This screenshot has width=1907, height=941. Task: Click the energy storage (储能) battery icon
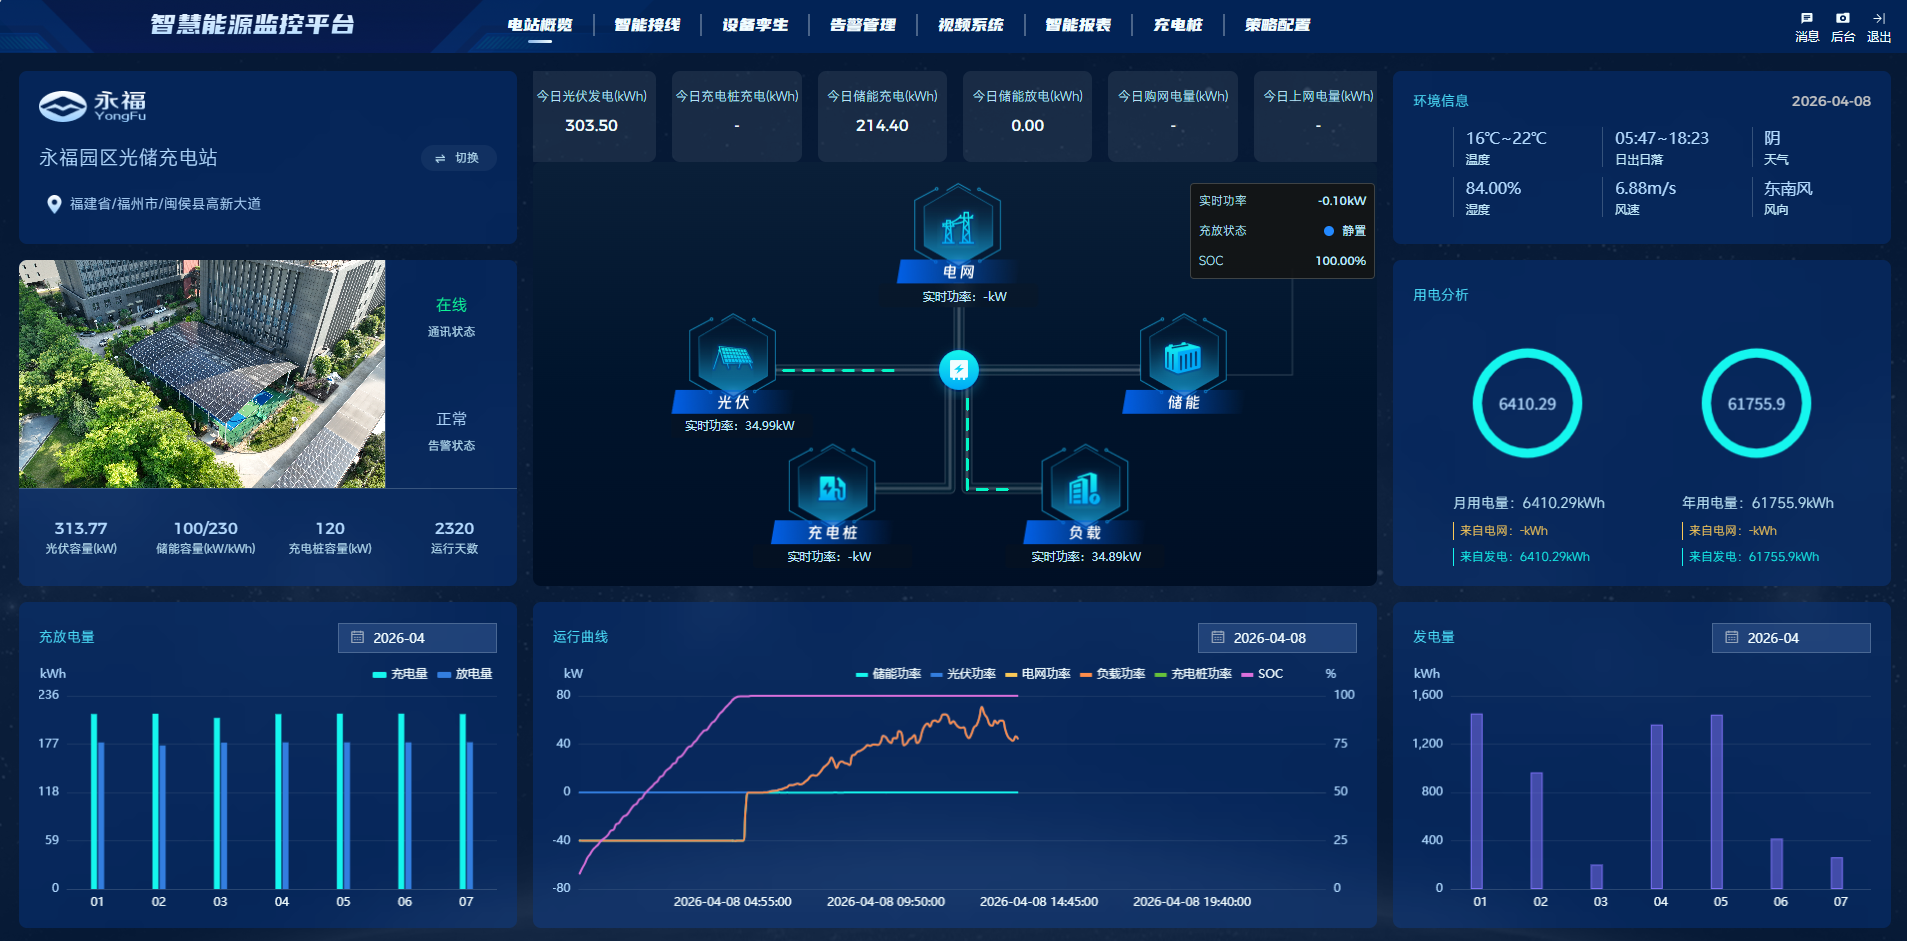coord(1182,357)
